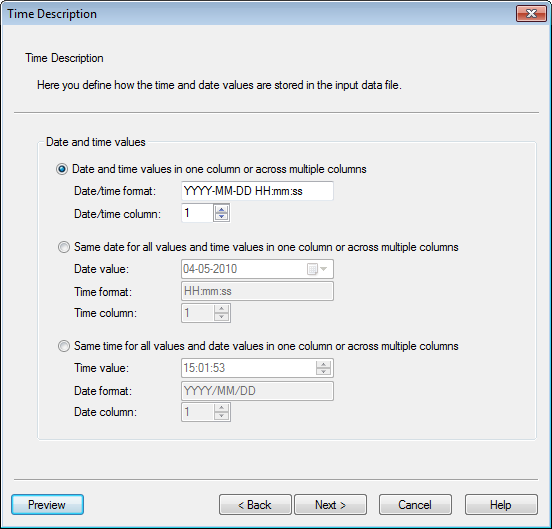Click Date column up arrow
552x529 pixels.
click(x=221, y=408)
